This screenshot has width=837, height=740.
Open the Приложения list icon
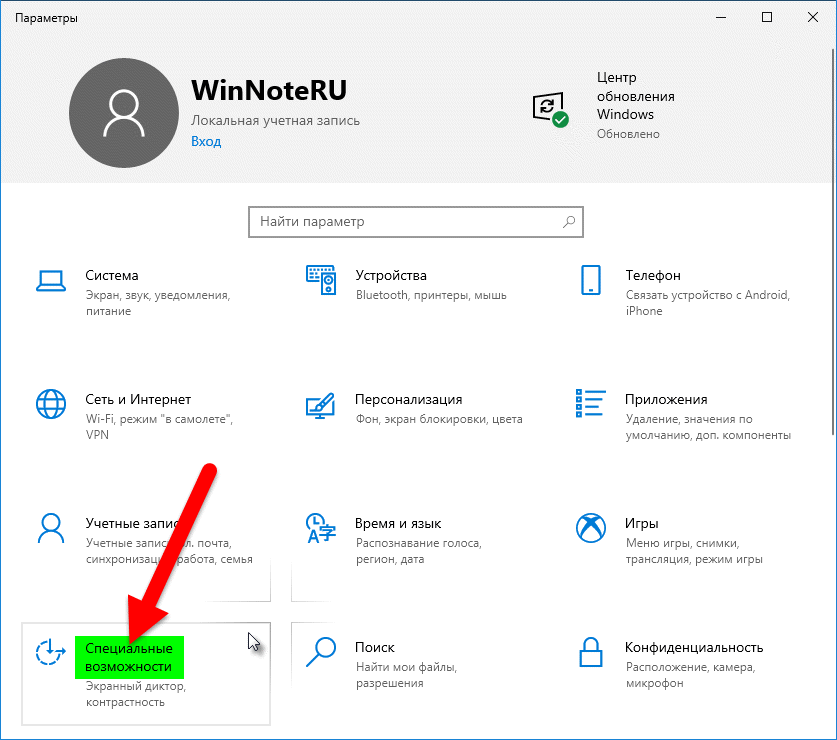pos(590,404)
